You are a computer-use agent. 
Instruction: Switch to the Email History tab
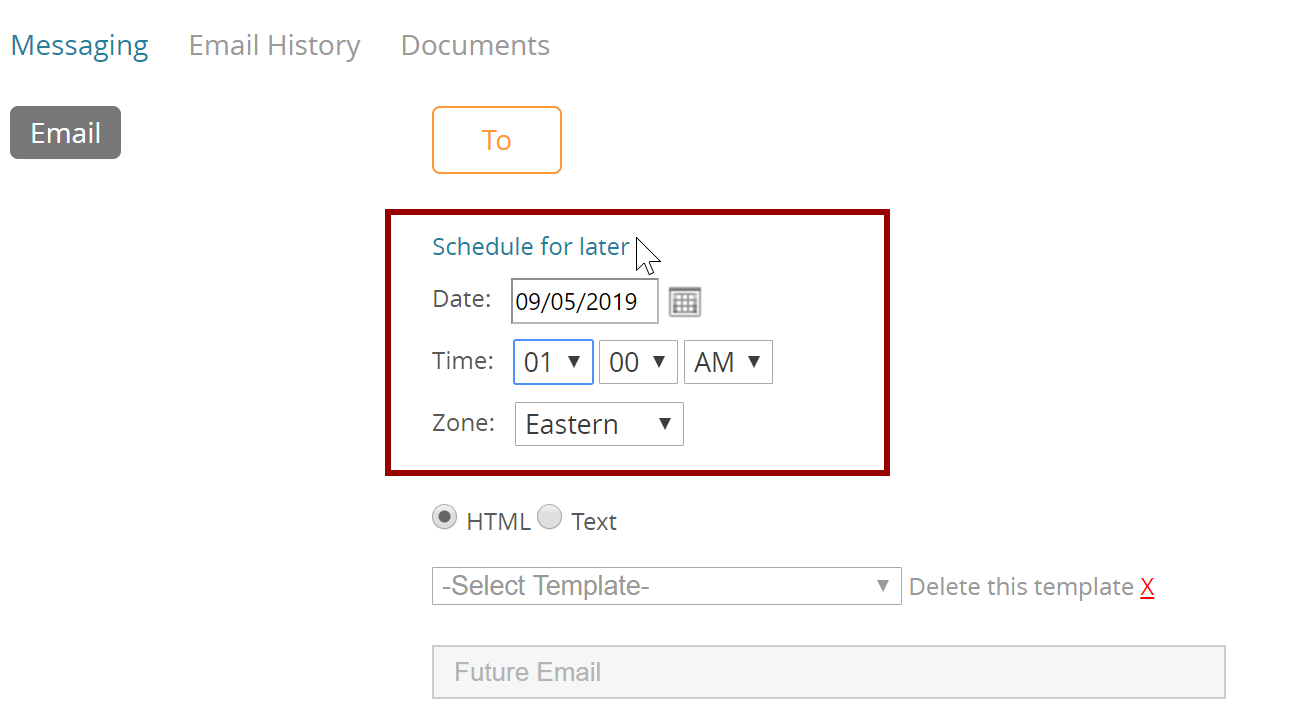274,46
